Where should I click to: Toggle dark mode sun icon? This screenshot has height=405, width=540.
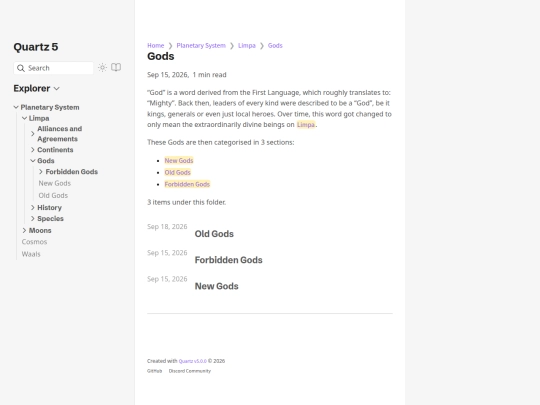pos(102,68)
